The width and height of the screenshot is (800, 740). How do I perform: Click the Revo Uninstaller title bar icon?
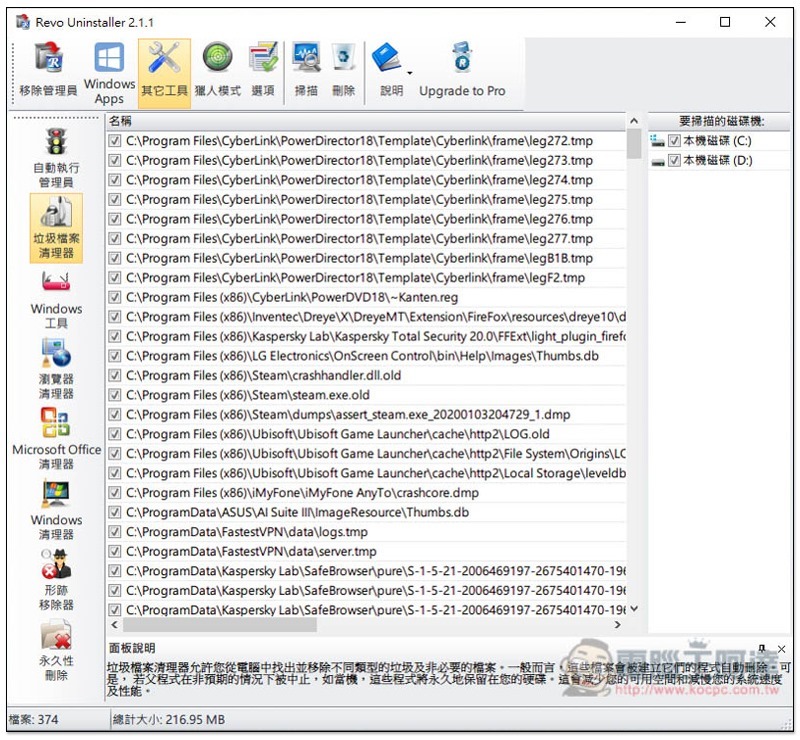pyautogui.click(x=23, y=22)
